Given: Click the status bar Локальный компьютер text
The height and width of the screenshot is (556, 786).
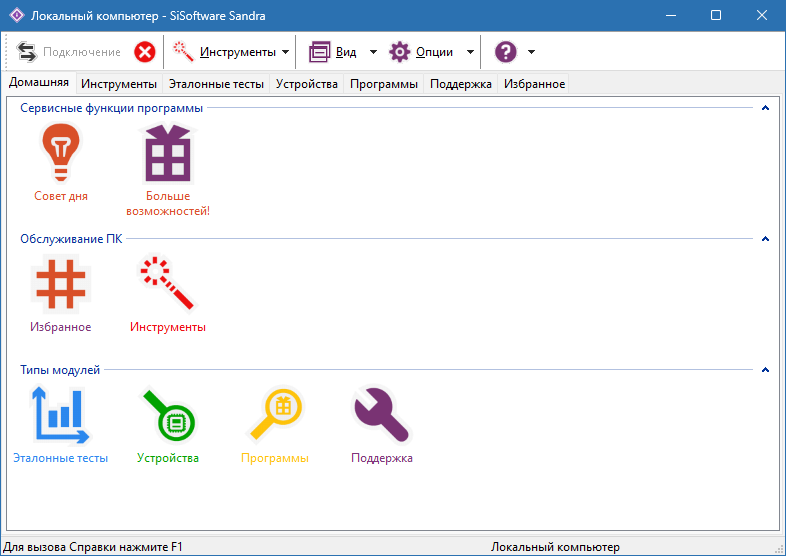Looking at the screenshot, I should pyautogui.click(x=555, y=547).
